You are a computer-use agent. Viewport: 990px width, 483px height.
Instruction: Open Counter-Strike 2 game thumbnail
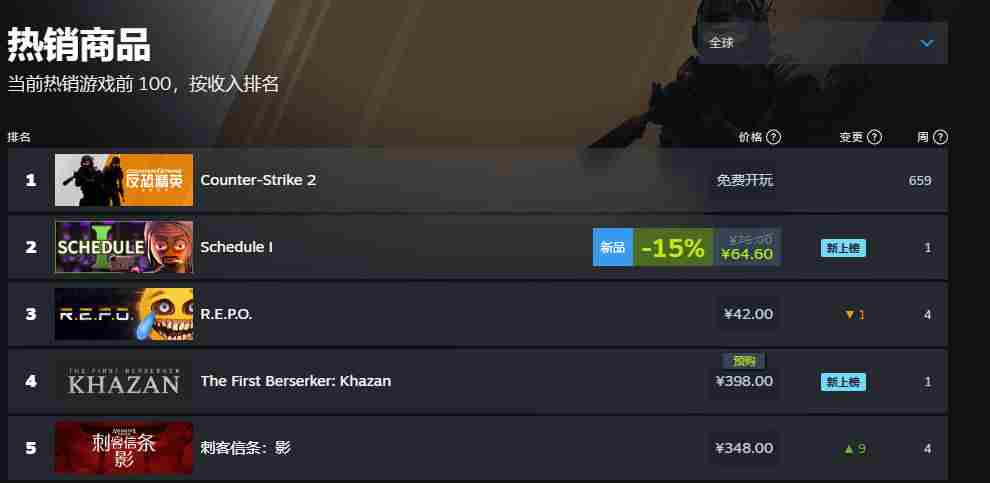point(124,180)
